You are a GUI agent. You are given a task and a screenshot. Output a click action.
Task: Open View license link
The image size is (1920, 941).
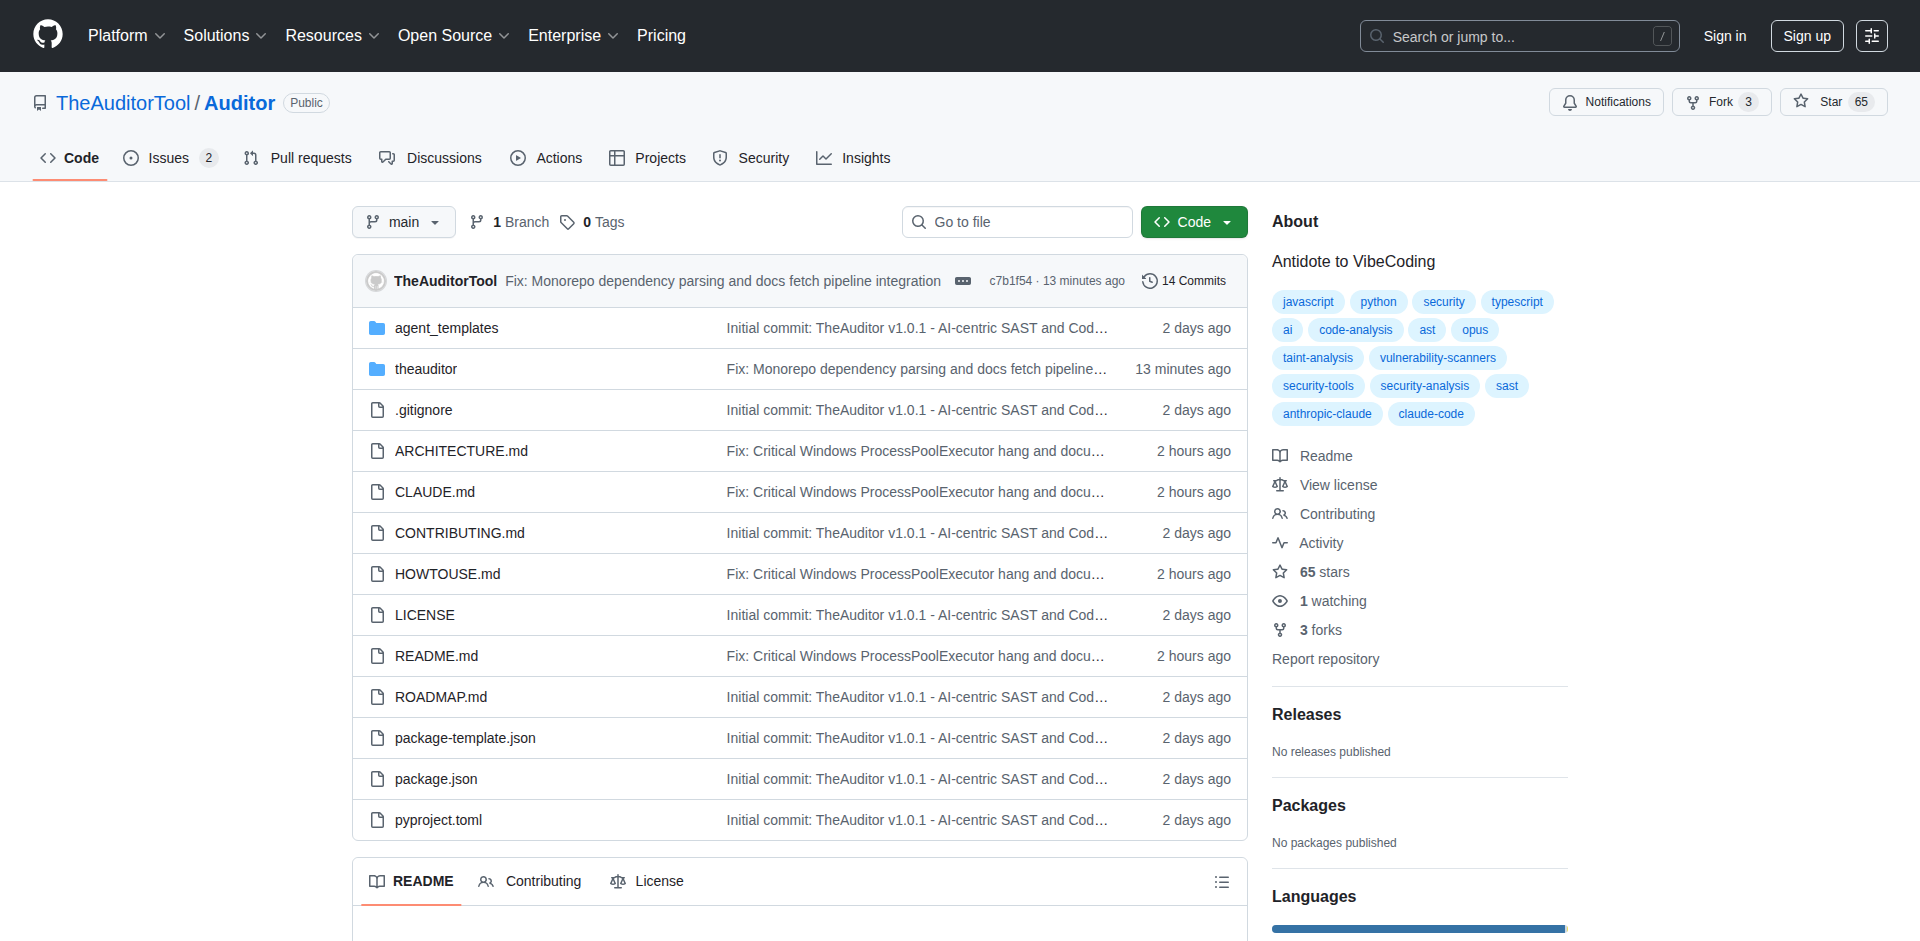point(1324,485)
